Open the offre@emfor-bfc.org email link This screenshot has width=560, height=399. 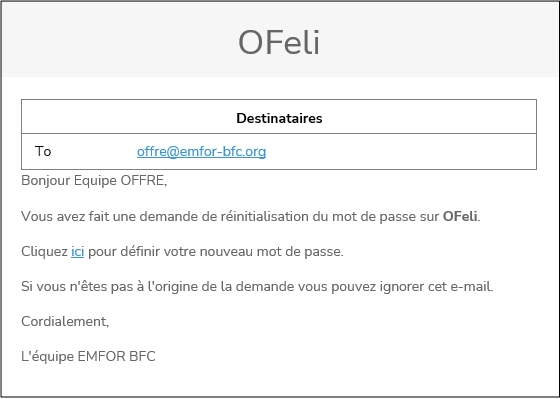click(201, 151)
